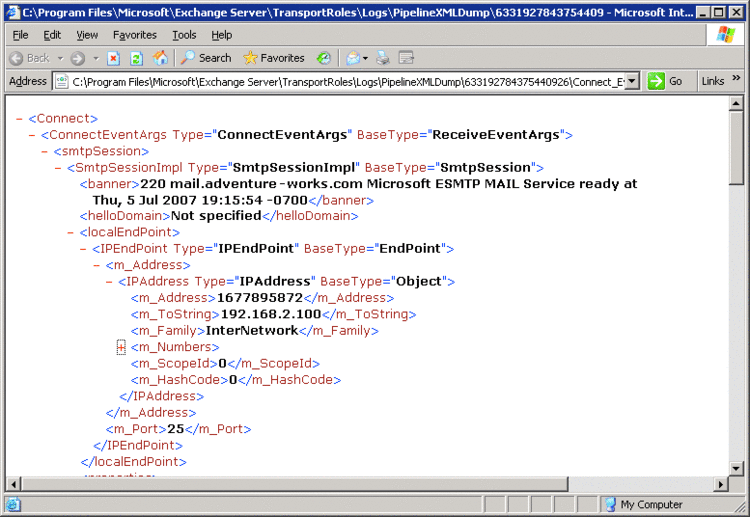Collapse the IPAddress node
Image resolution: width=750 pixels, height=517 pixels.
tap(109, 282)
